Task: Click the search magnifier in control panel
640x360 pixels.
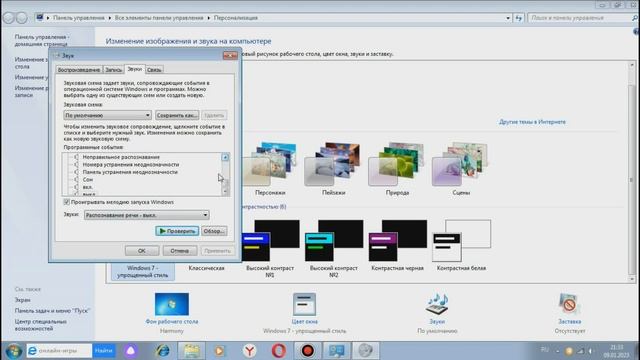Action: point(635,18)
